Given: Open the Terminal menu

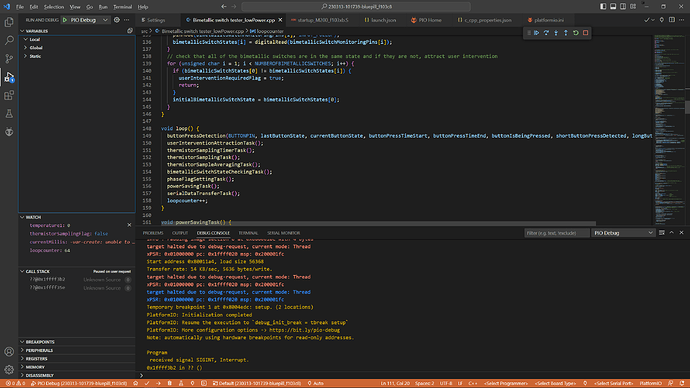Looking at the screenshot, I should pos(122,7).
